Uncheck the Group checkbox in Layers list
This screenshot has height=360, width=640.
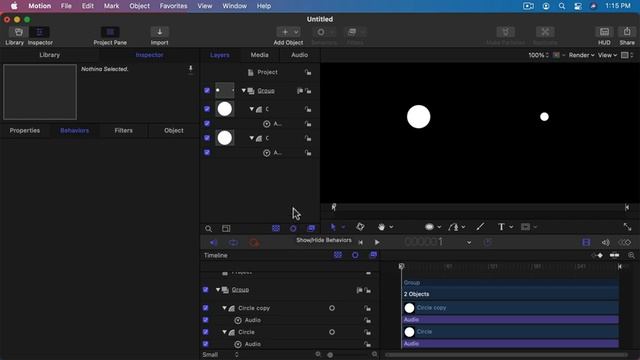(207, 91)
